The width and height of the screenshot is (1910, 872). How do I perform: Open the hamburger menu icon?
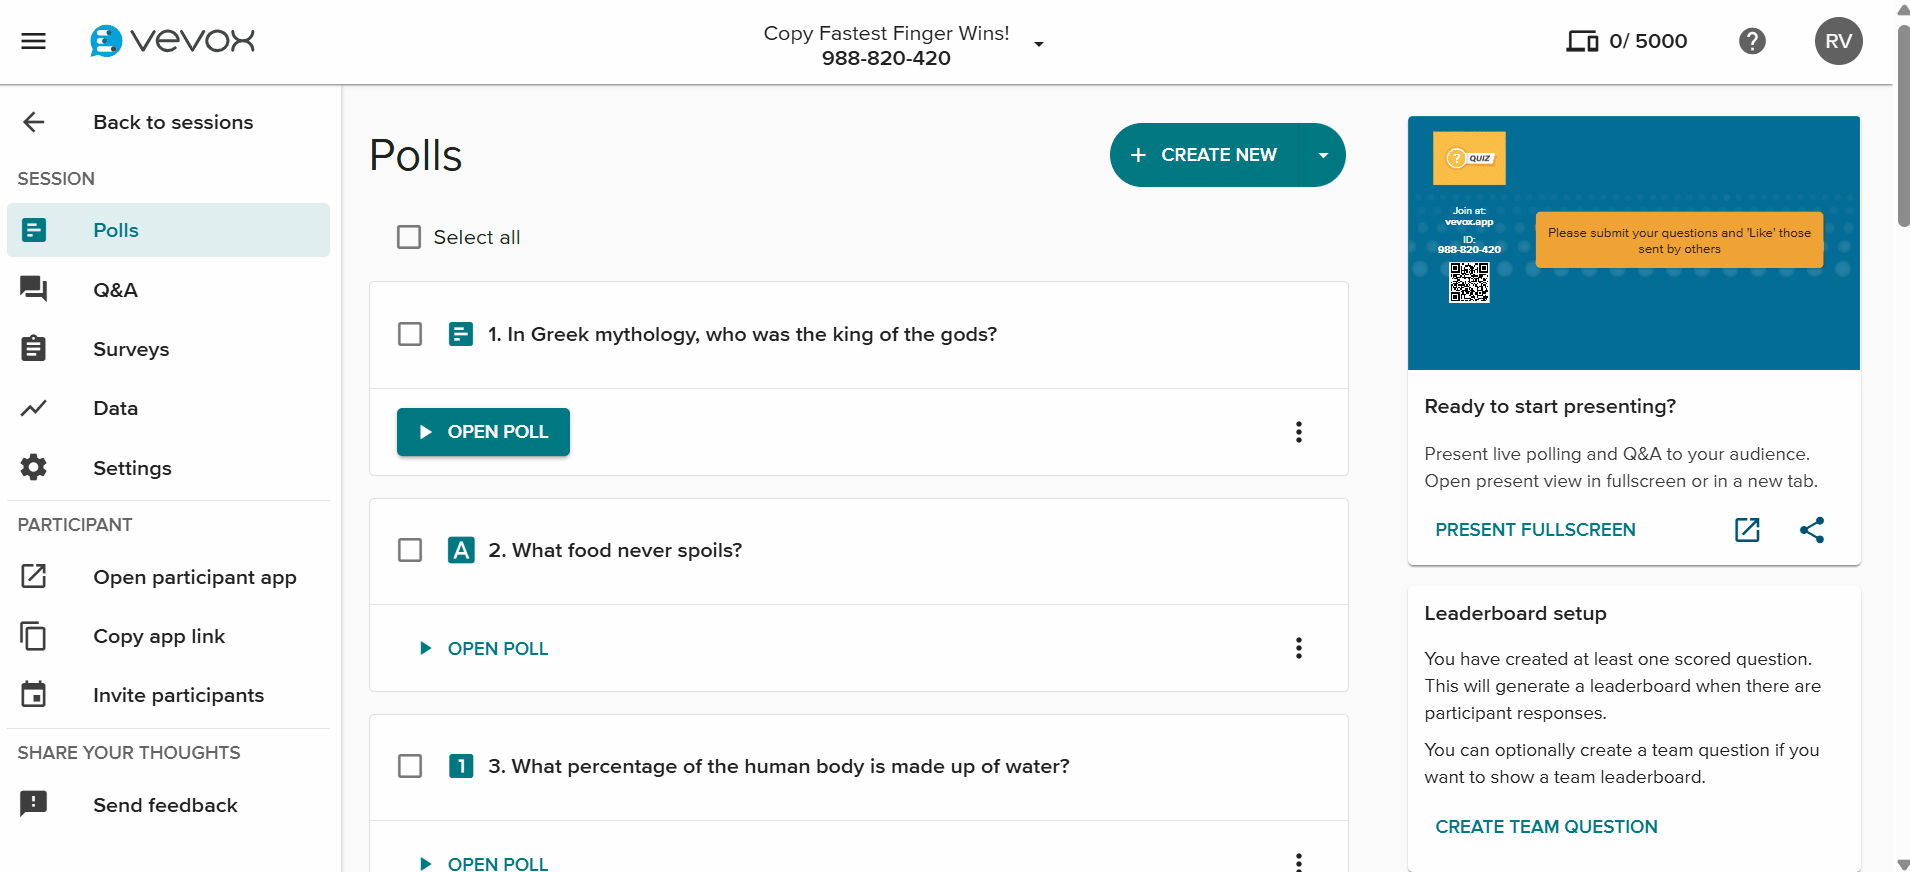[34, 41]
